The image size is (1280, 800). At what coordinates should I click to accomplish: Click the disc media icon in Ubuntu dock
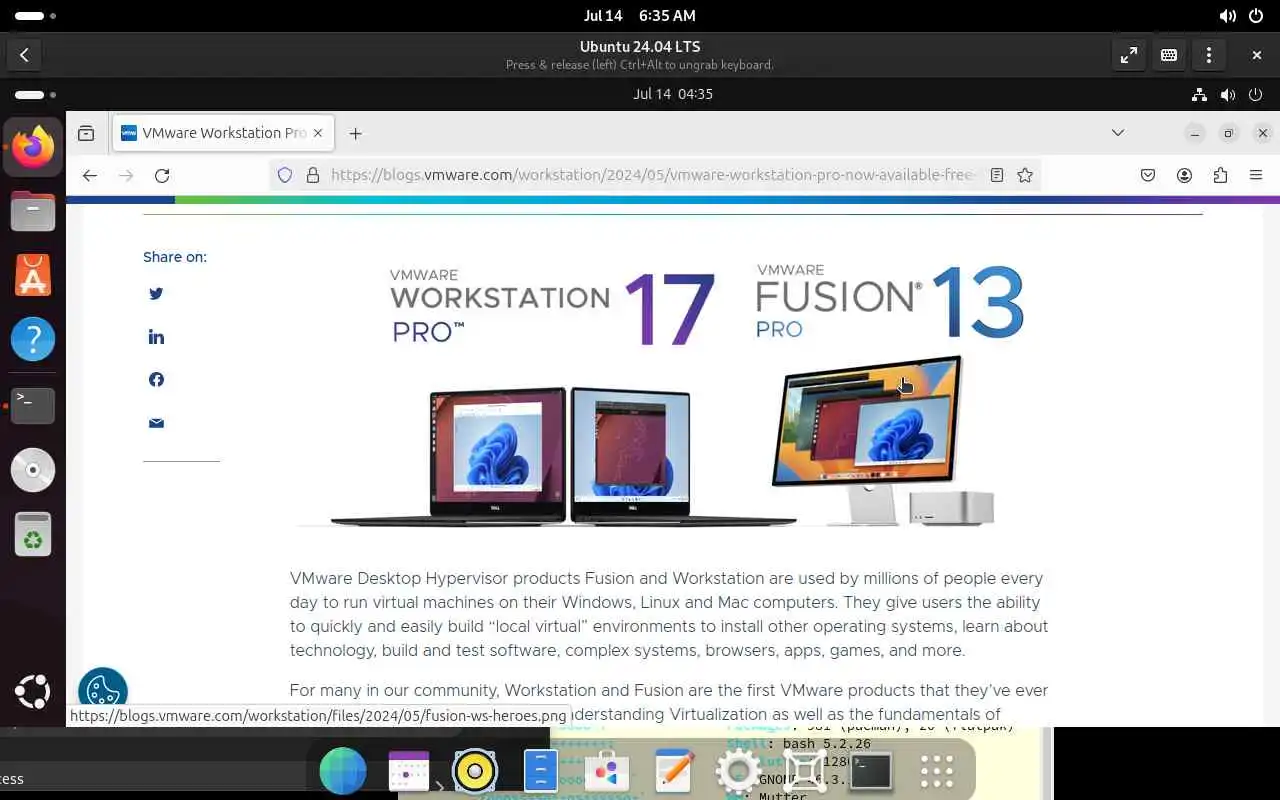point(33,470)
